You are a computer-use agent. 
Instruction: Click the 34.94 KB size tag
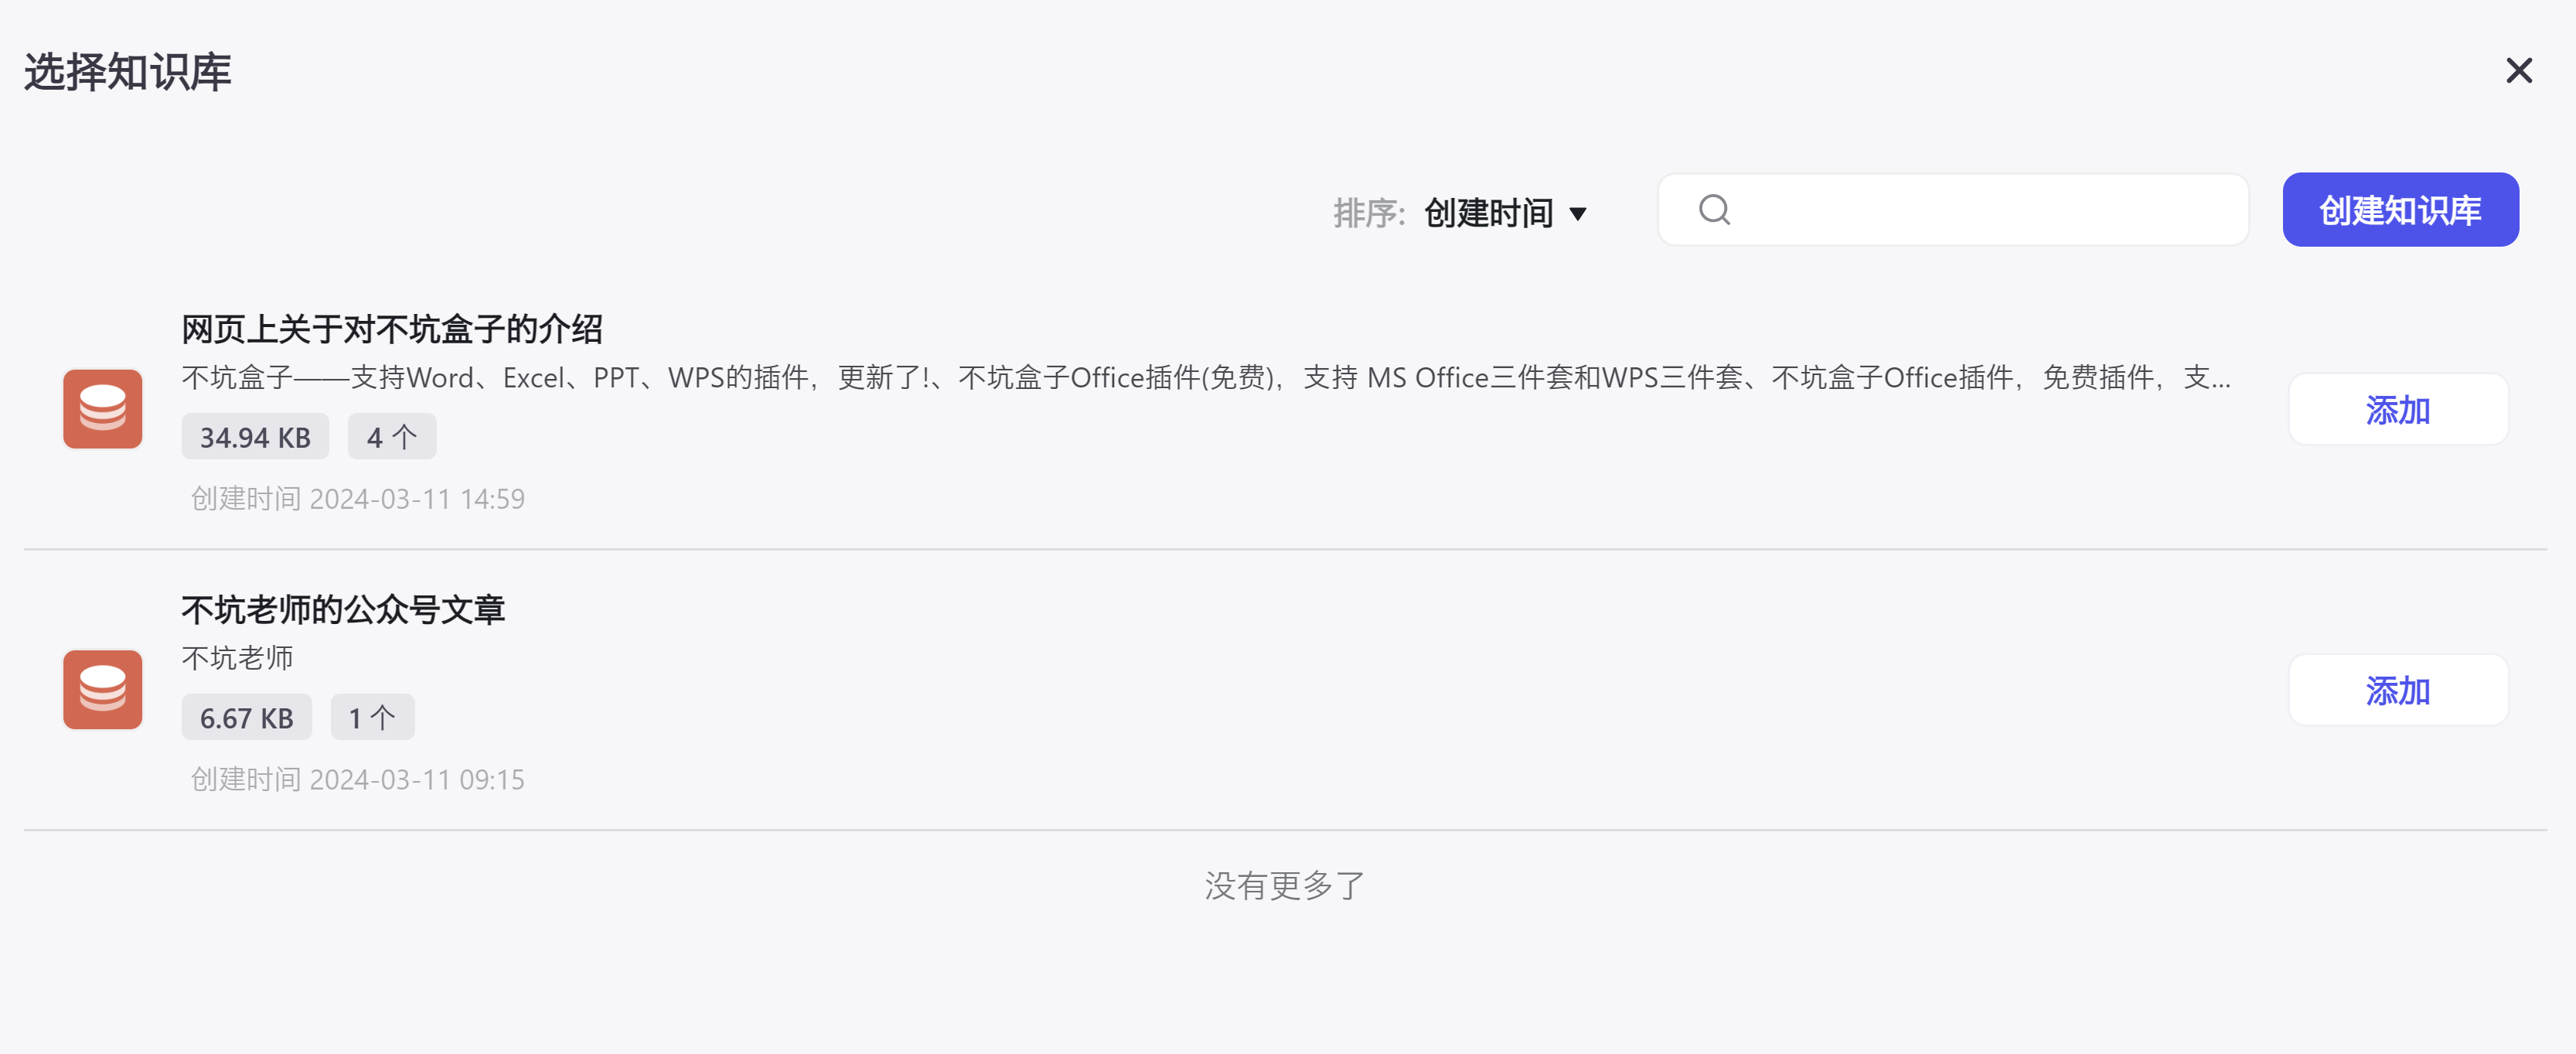click(x=255, y=437)
